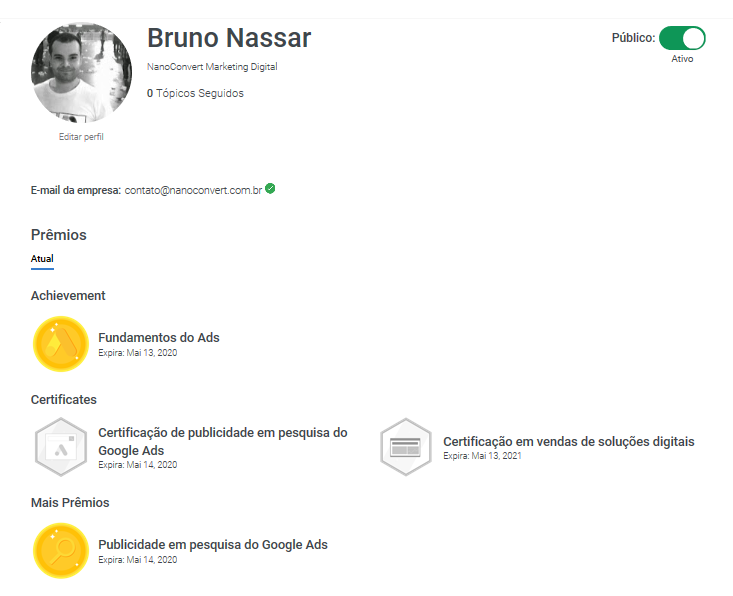
Task: Click the Bruno Nassar name heading
Action: (x=229, y=38)
